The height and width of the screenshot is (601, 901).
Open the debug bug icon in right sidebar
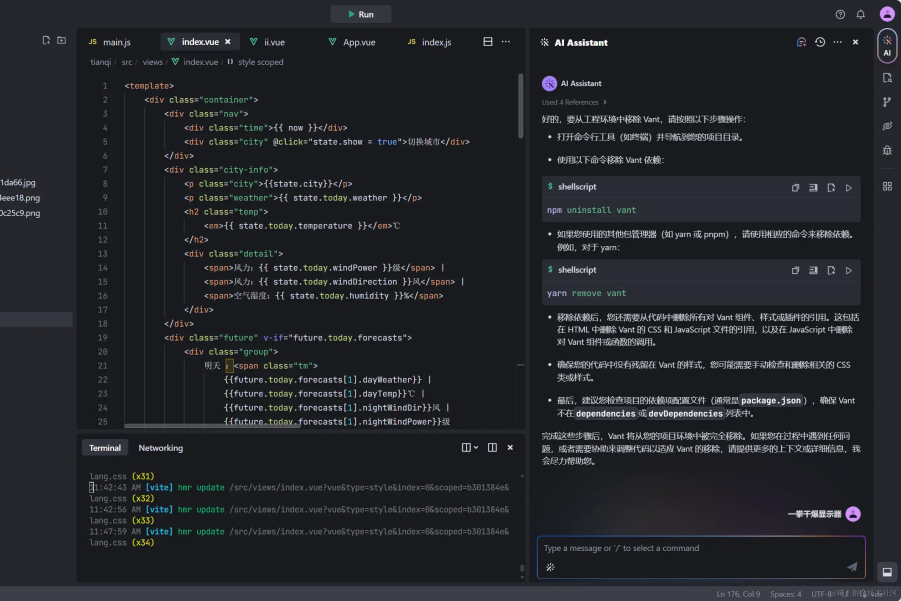point(887,151)
